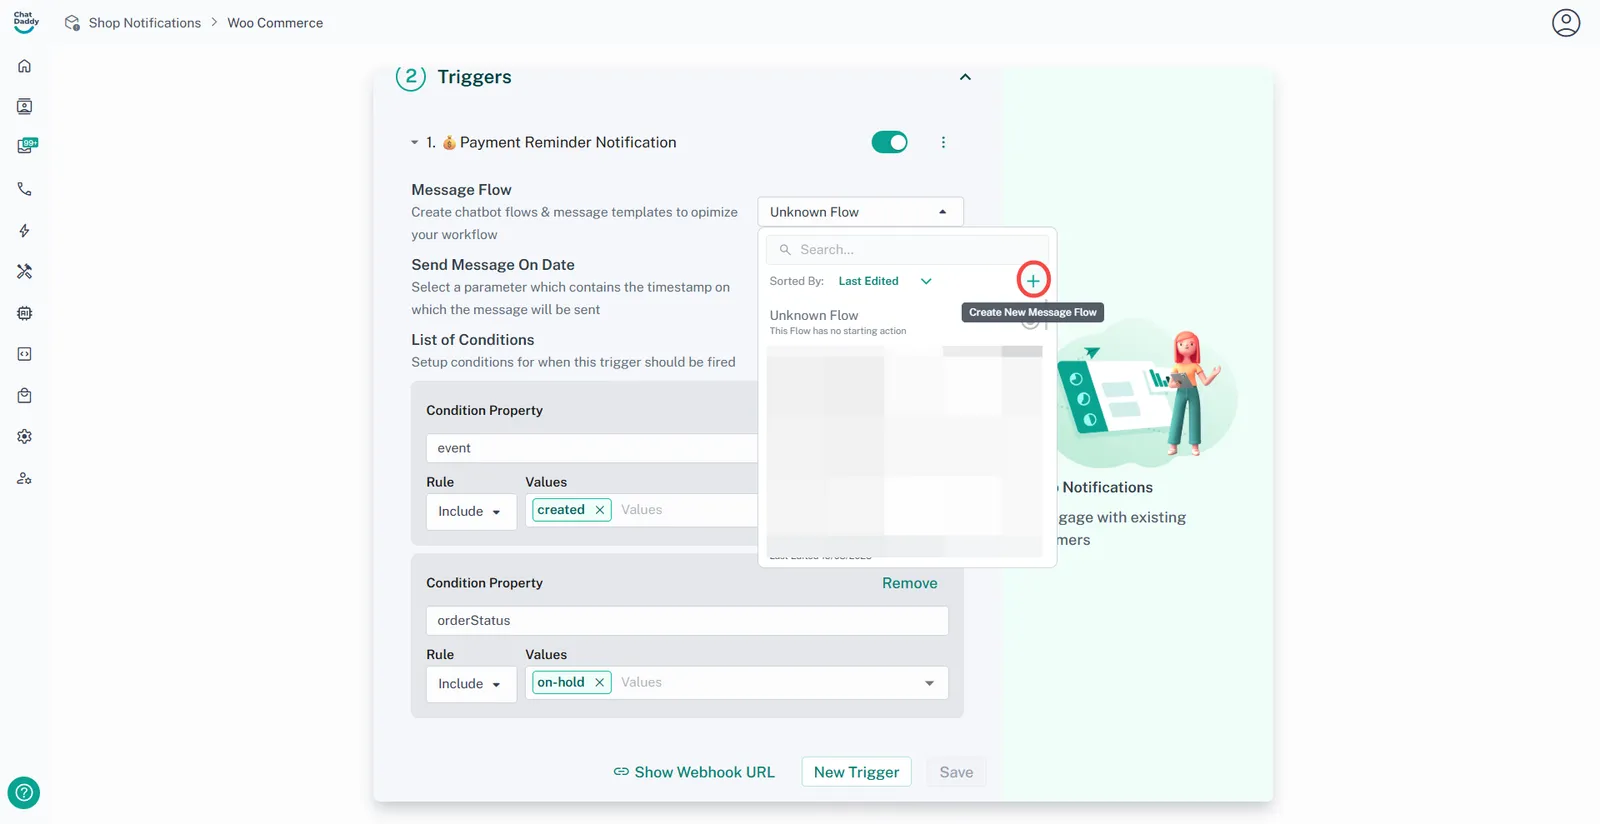Click the New Trigger button
This screenshot has height=824, width=1600.
(856, 772)
